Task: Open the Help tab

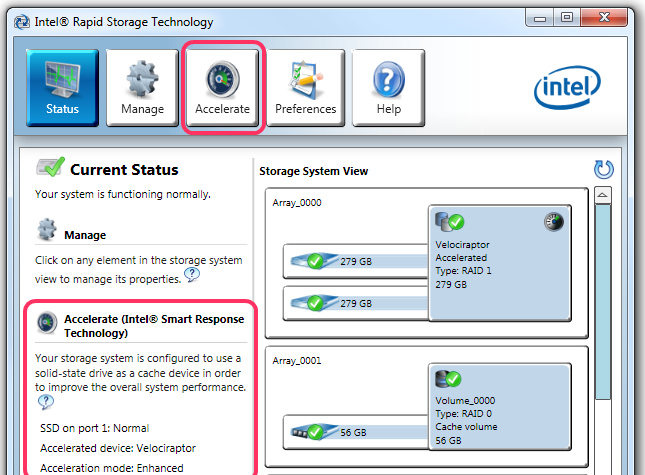Action: tap(388, 88)
